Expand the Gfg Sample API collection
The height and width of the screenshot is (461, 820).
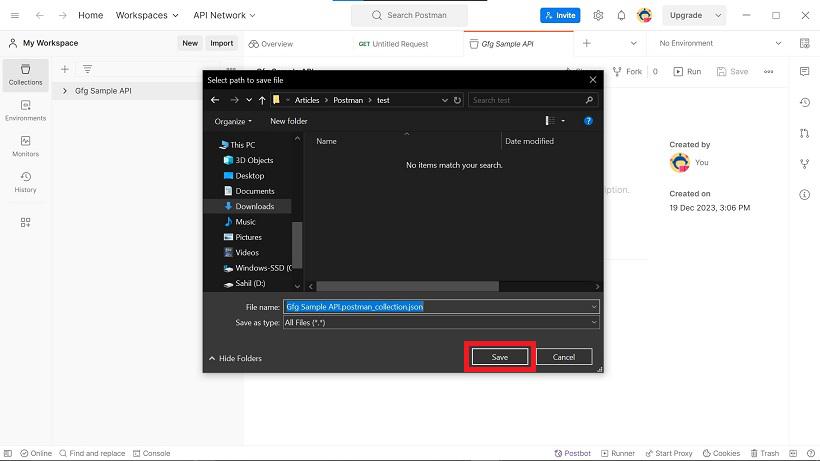pyautogui.click(x=64, y=91)
